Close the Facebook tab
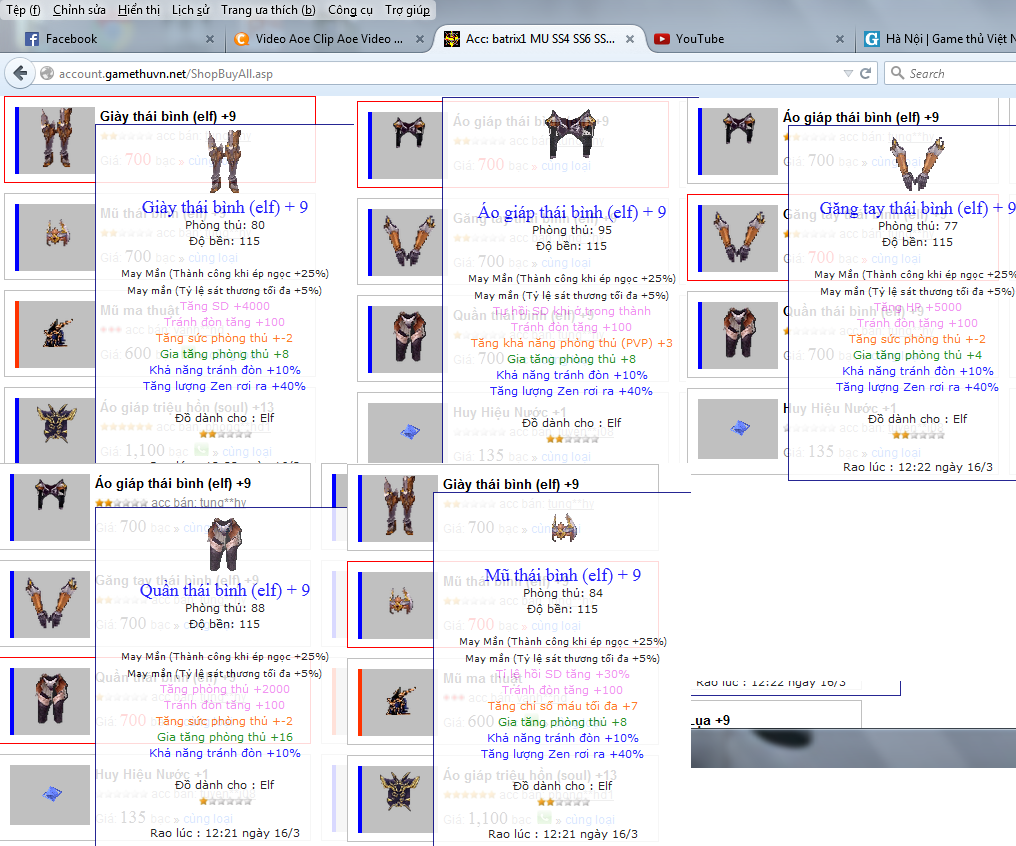Image resolution: width=1016 pixels, height=846 pixels. point(210,39)
